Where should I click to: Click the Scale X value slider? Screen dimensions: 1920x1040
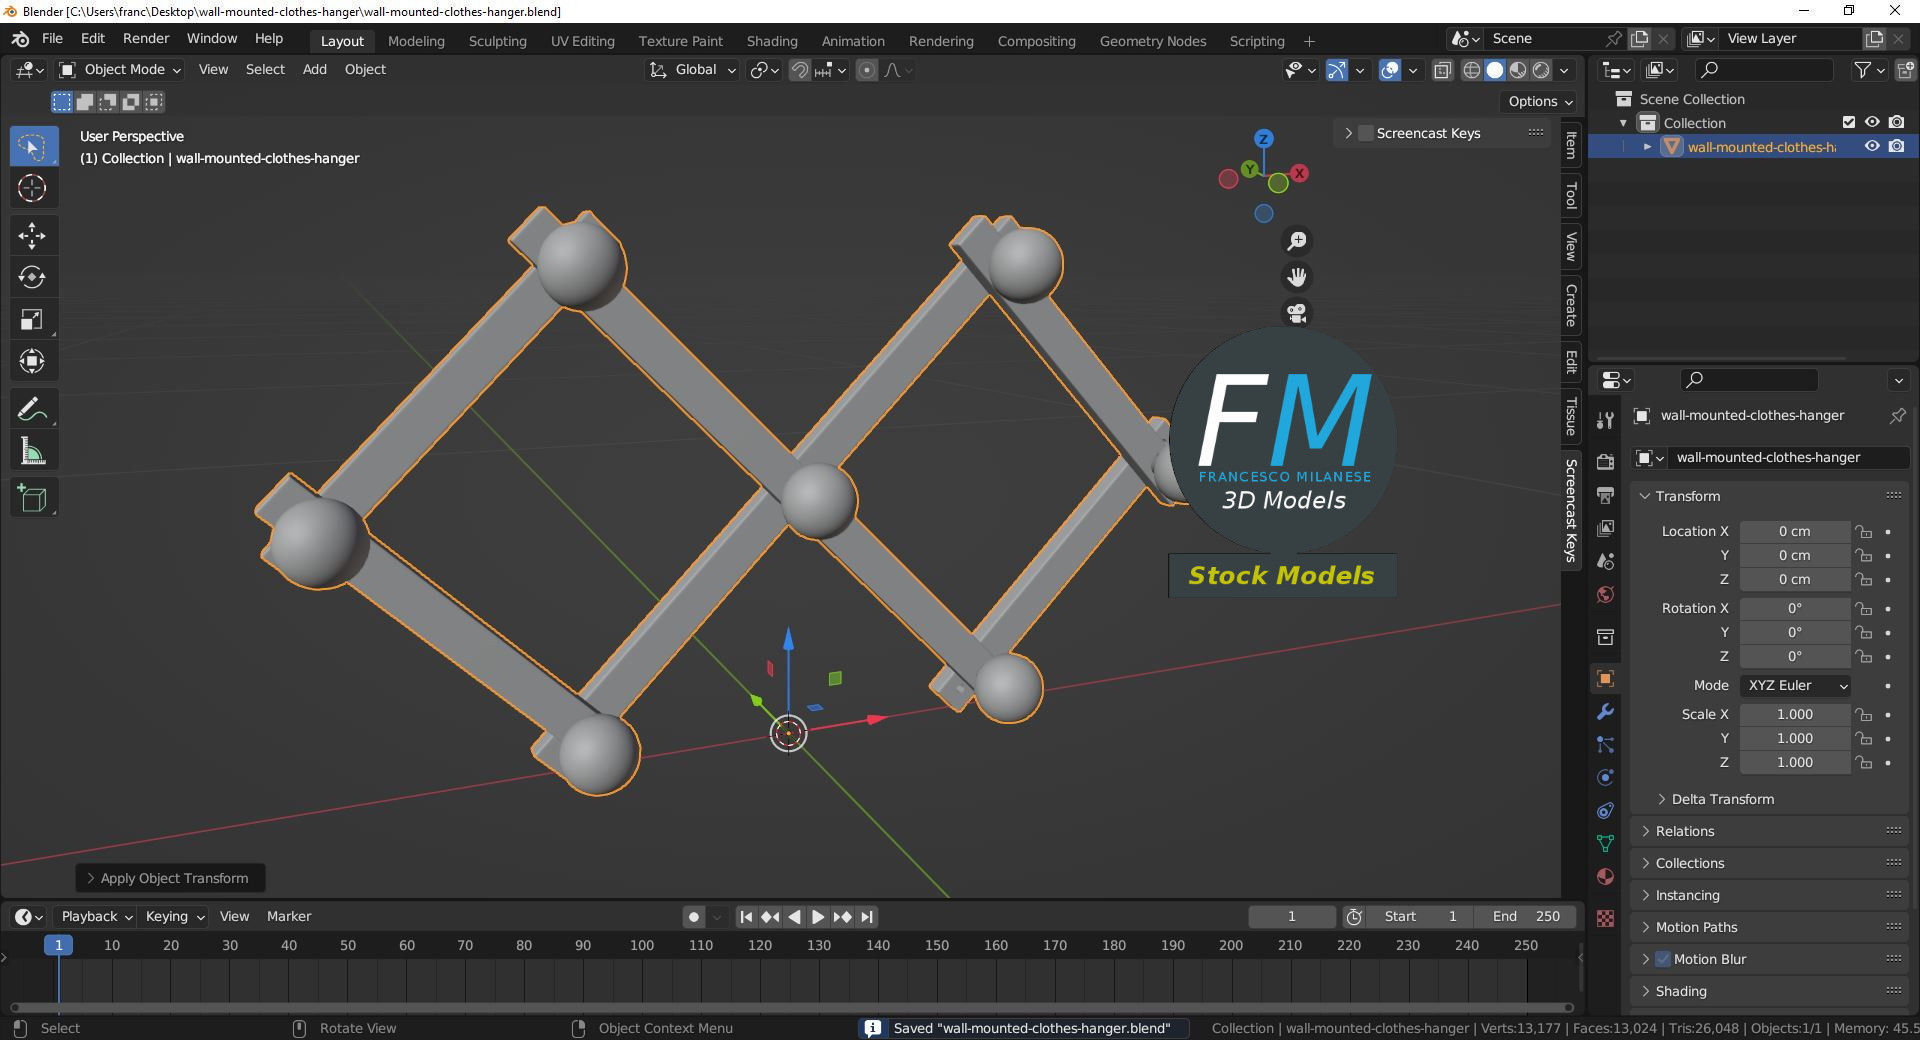1795,714
